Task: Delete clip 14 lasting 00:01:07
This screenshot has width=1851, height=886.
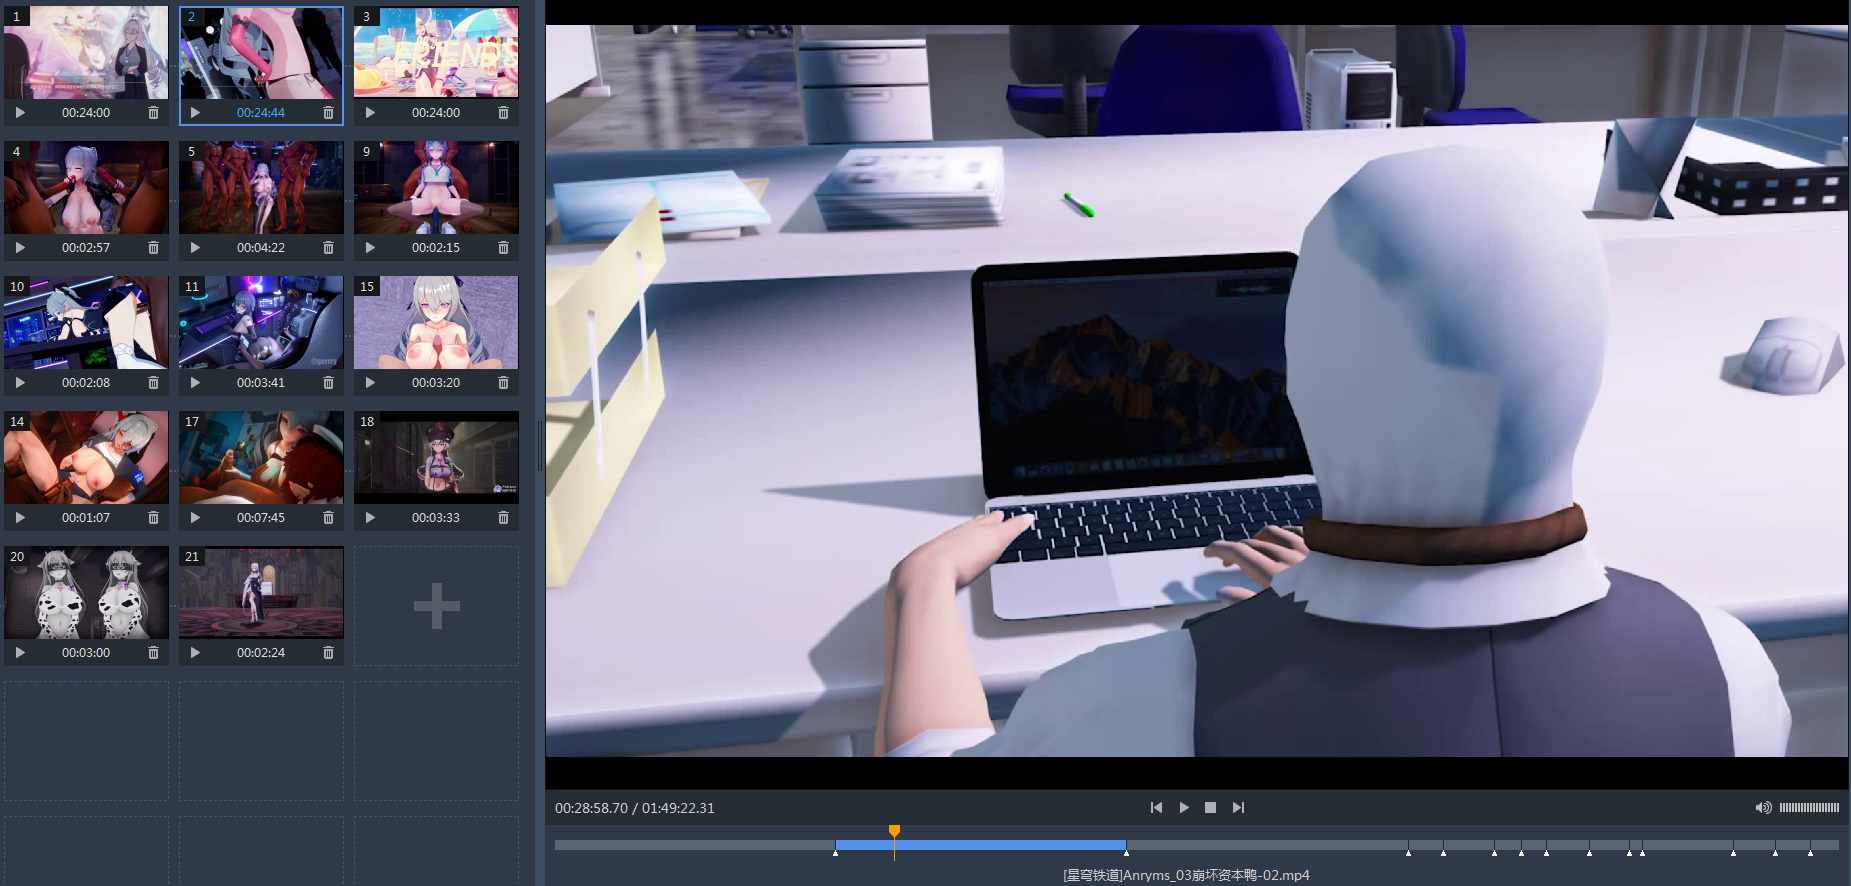Action: (x=153, y=518)
